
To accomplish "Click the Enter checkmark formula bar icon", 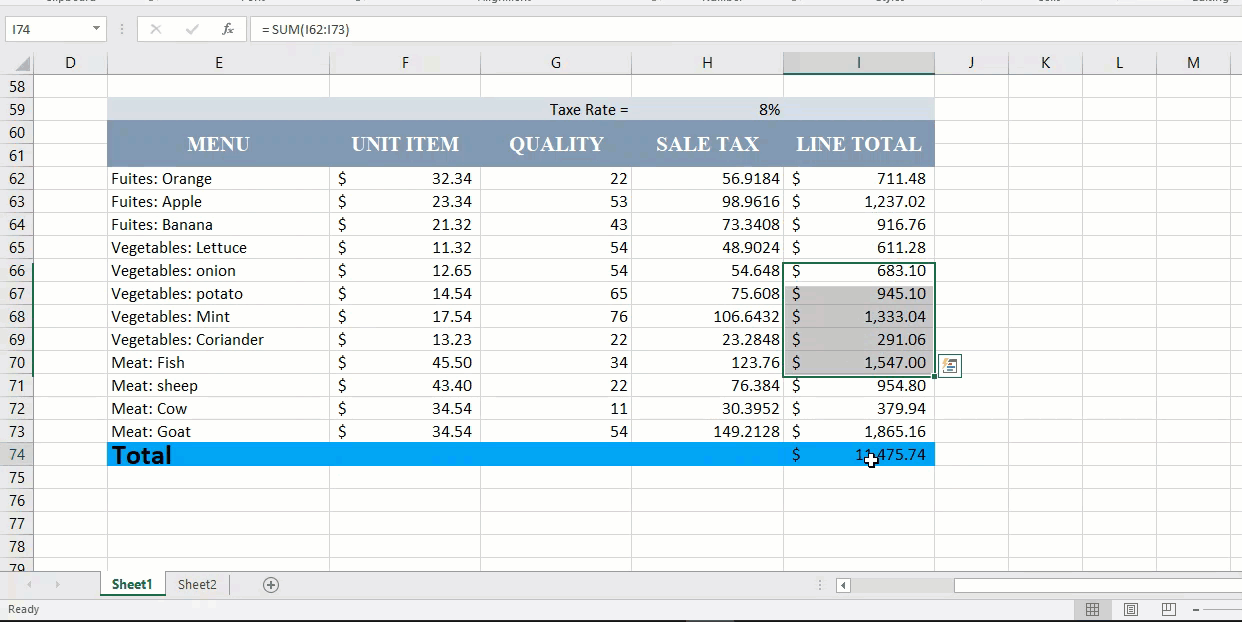I will pyautogui.click(x=192, y=29).
